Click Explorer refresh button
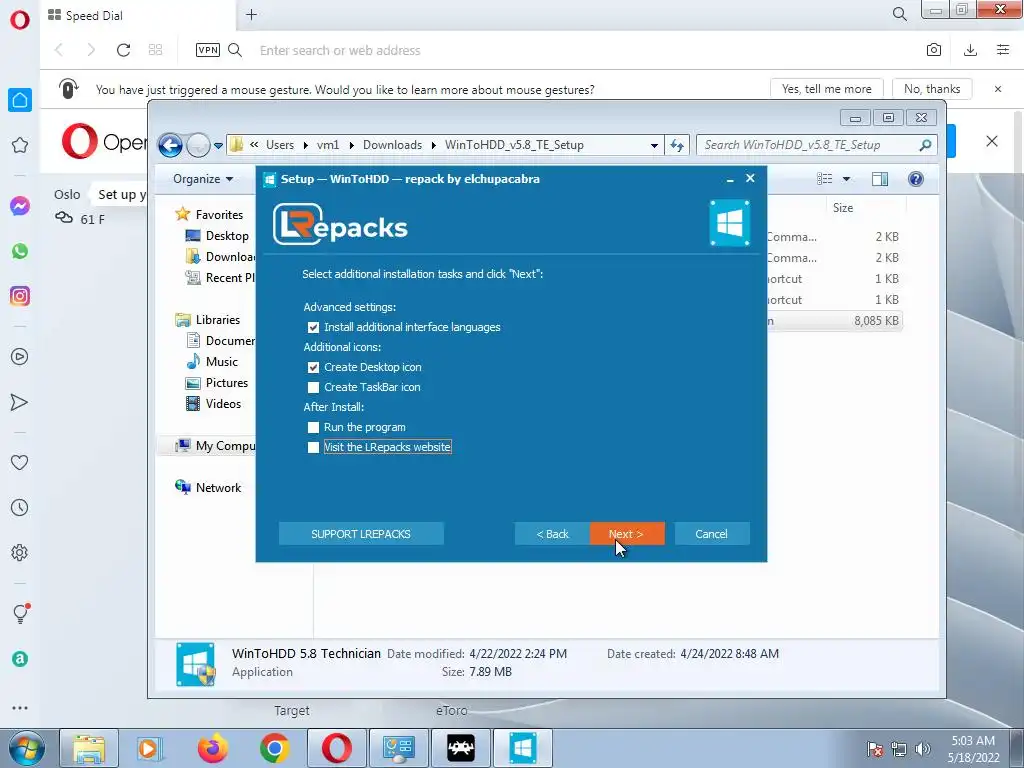Screen dimensions: 1024x768 pos(677,145)
